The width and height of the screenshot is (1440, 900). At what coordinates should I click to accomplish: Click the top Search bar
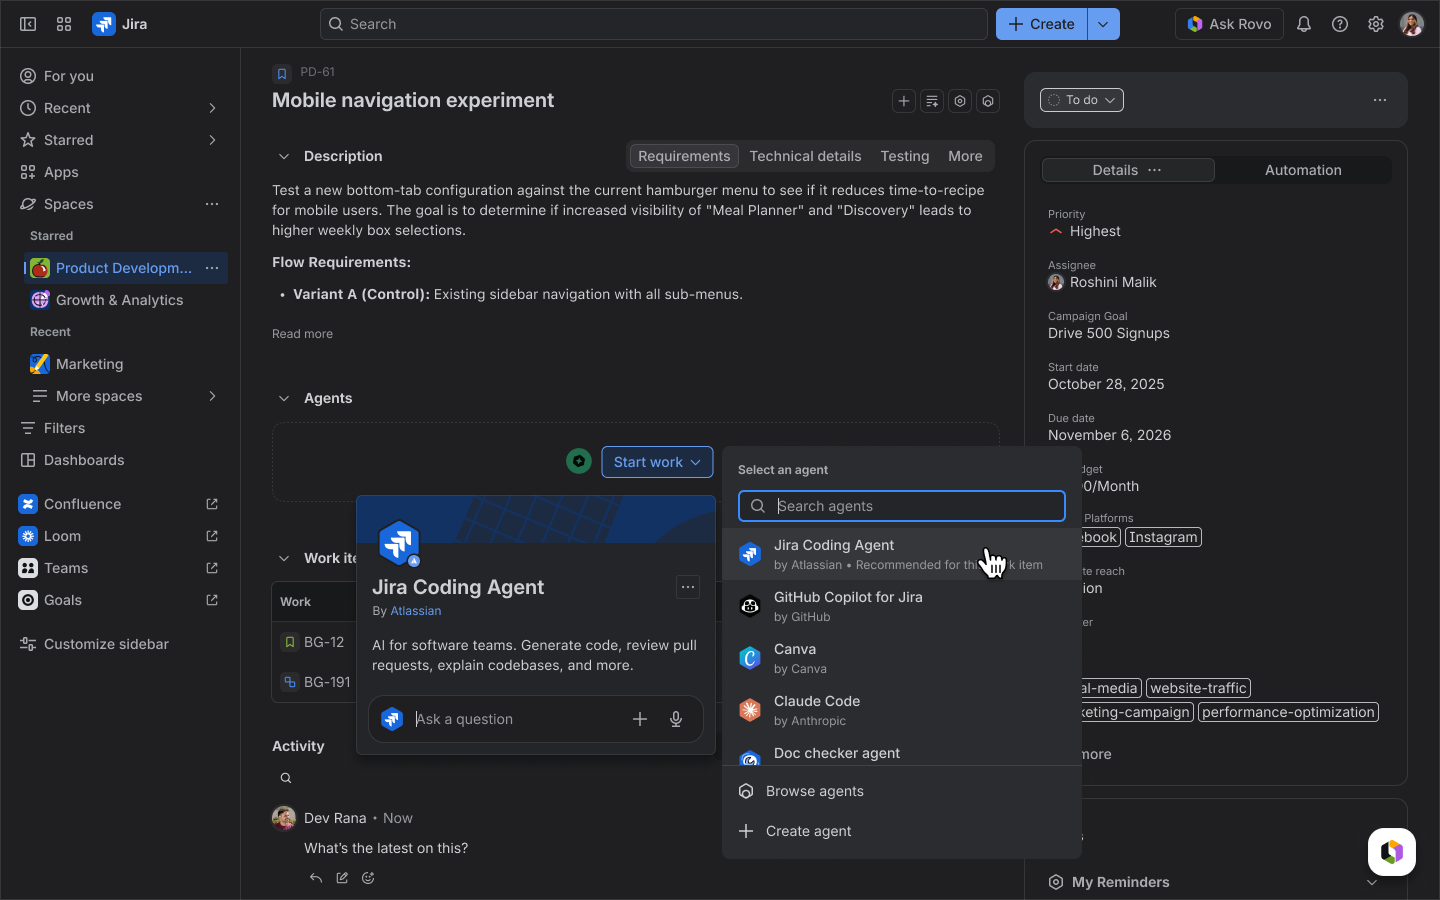654,24
